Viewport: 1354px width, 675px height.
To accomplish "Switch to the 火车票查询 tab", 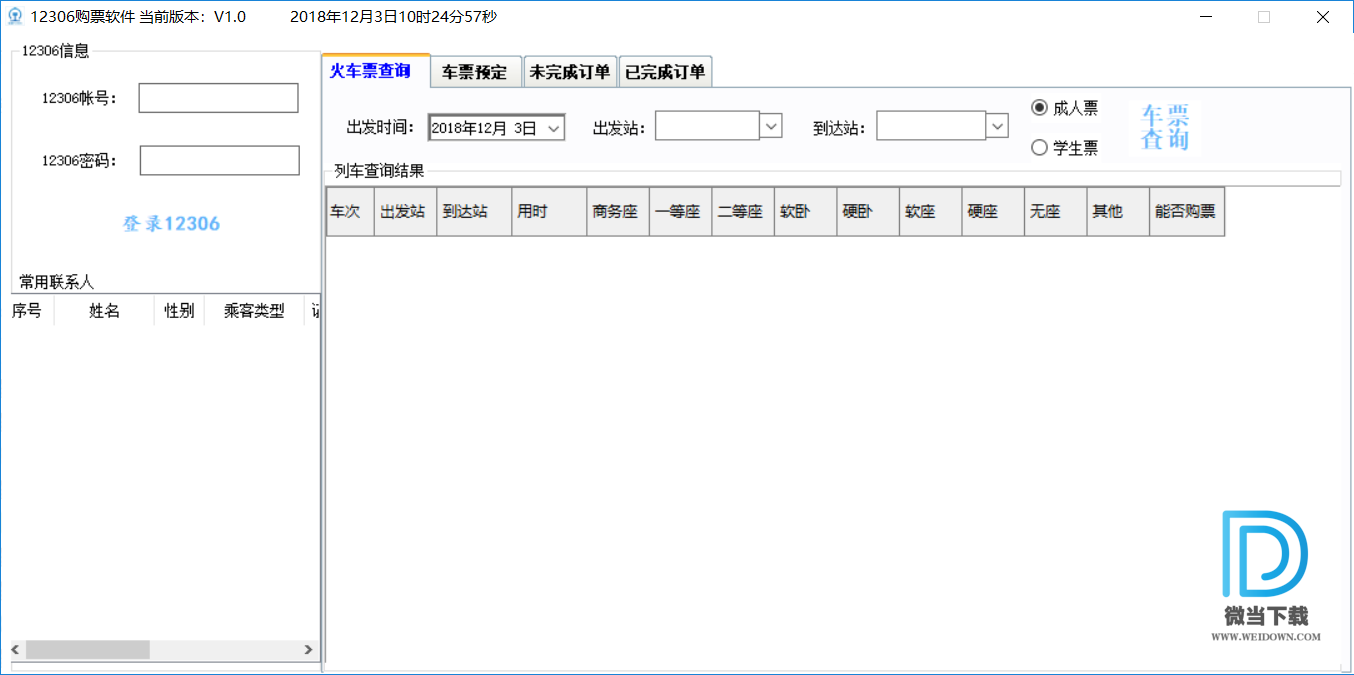I will pyautogui.click(x=376, y=70).
